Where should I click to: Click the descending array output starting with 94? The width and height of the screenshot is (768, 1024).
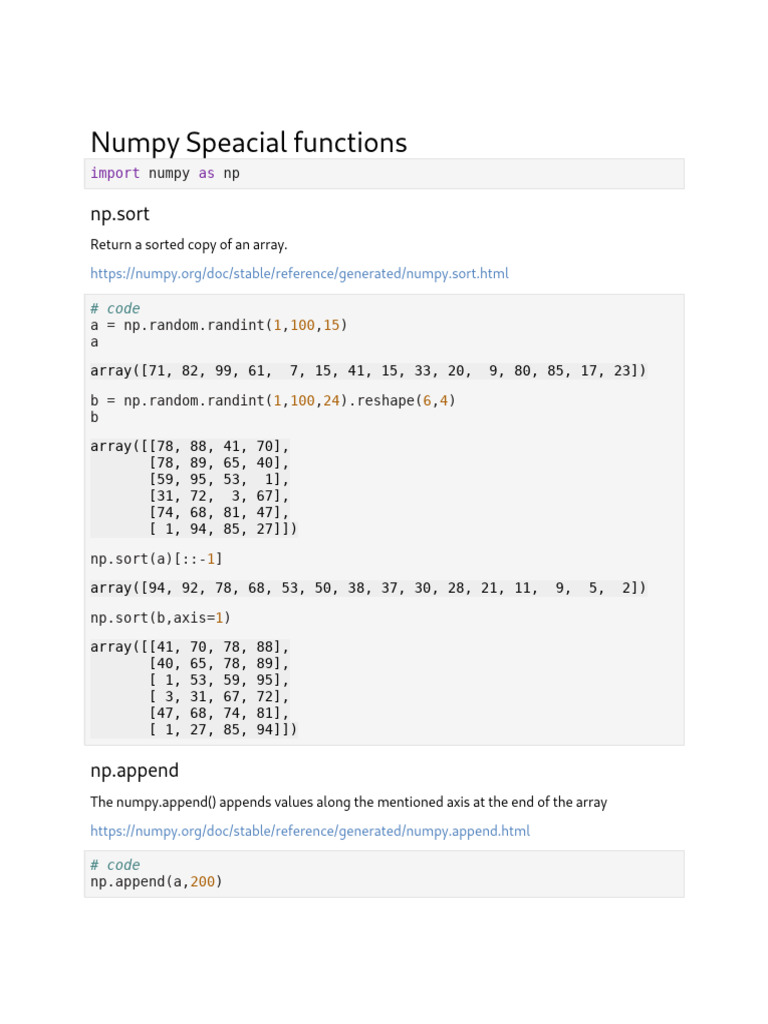pyautogui.click(x=368, y=588)
